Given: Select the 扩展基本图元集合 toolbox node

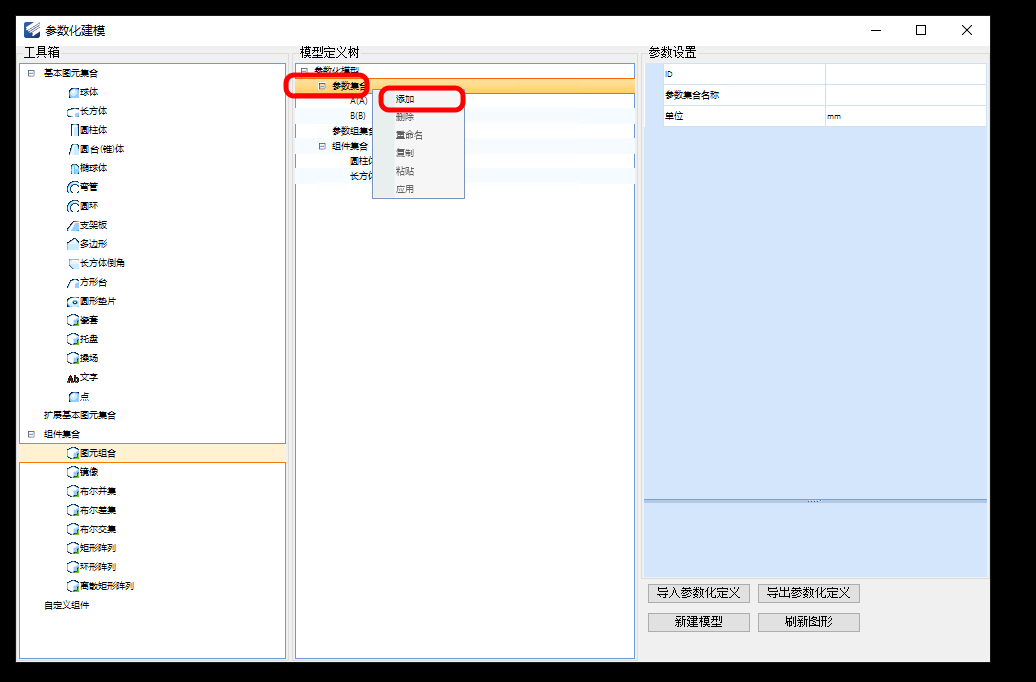Looking at the screenshot, I should [x=80, y=415].
